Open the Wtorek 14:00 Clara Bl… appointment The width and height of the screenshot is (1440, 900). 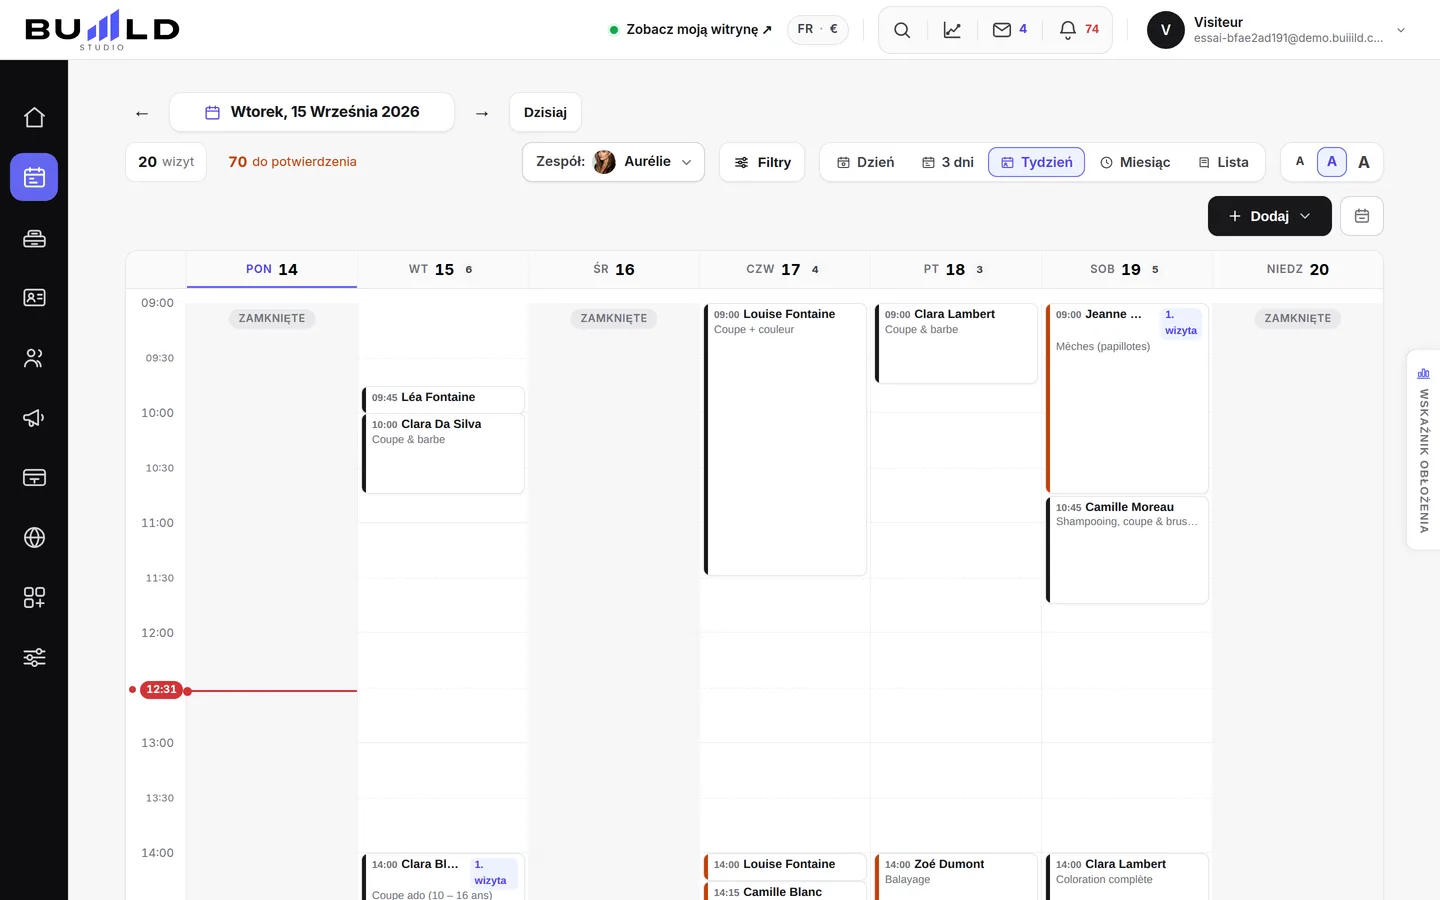coord(443,877)
